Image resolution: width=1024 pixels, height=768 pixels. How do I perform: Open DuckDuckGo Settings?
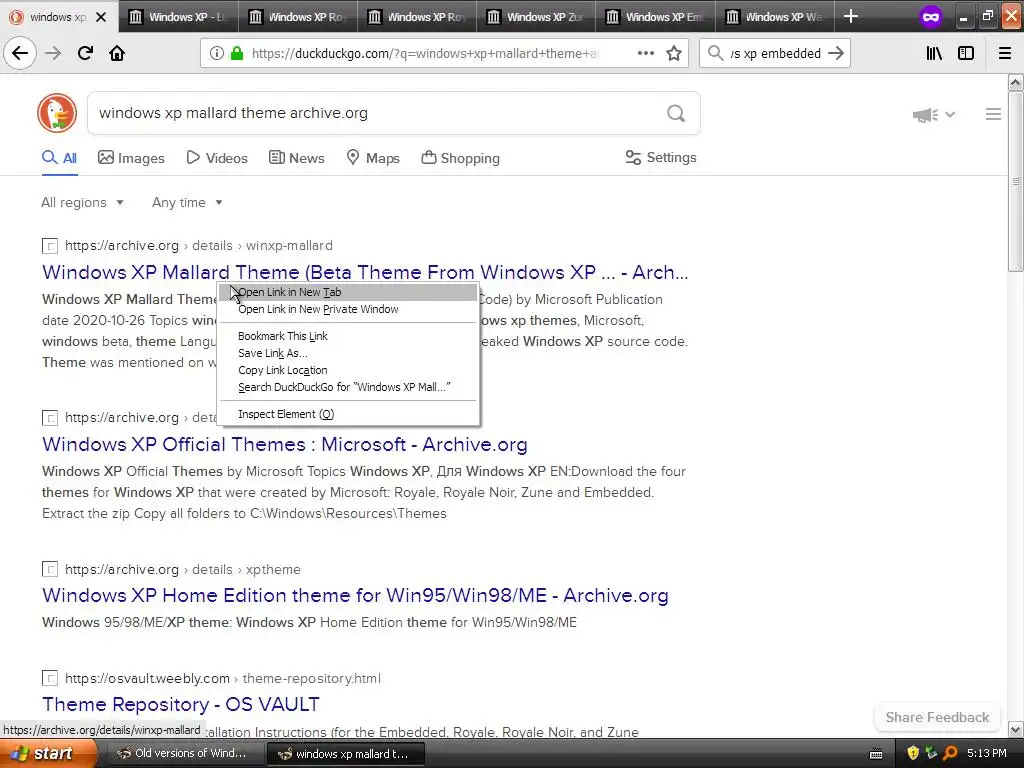click(661, 157)
